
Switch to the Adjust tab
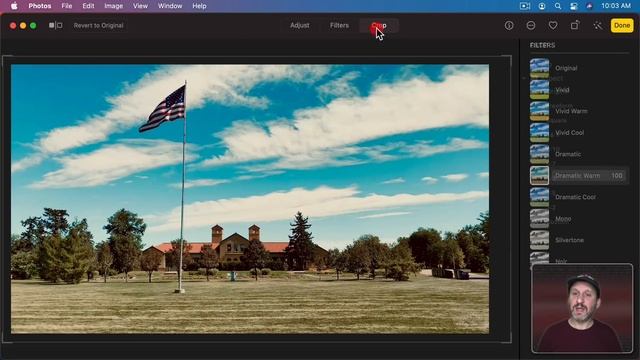pyautogui.click(x=300, y=25)
